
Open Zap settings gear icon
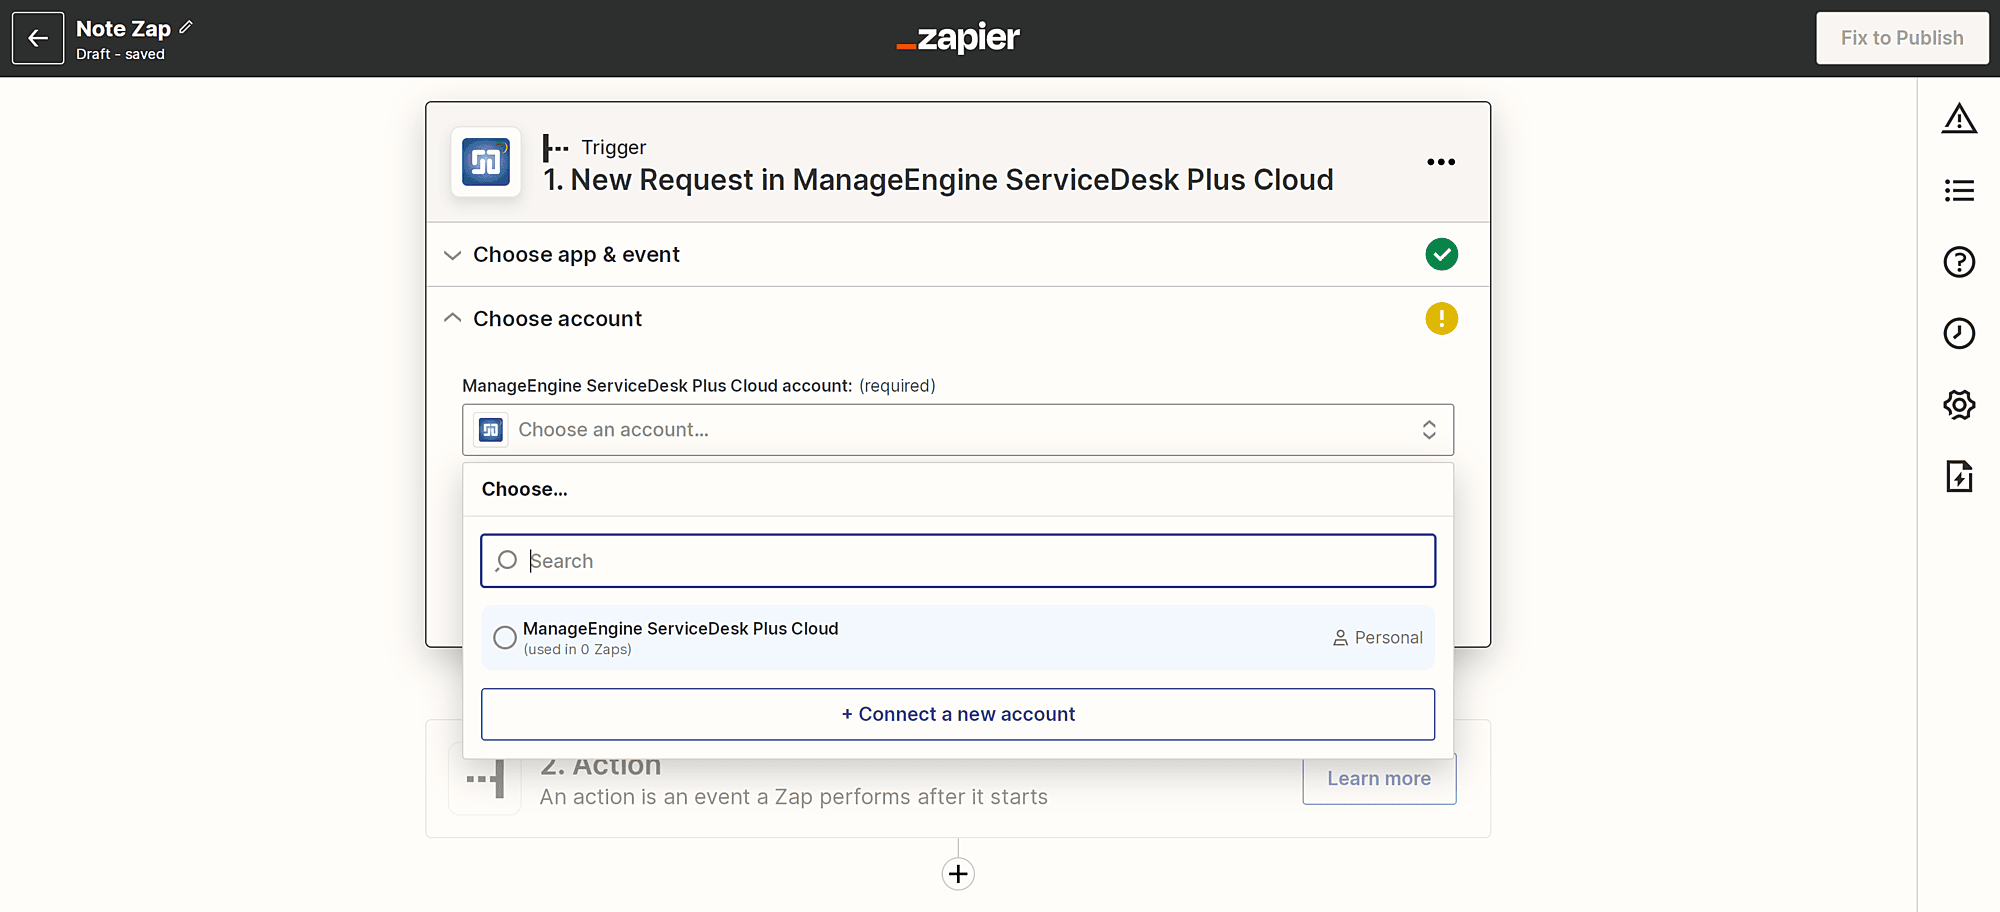tap(1958, 405)
